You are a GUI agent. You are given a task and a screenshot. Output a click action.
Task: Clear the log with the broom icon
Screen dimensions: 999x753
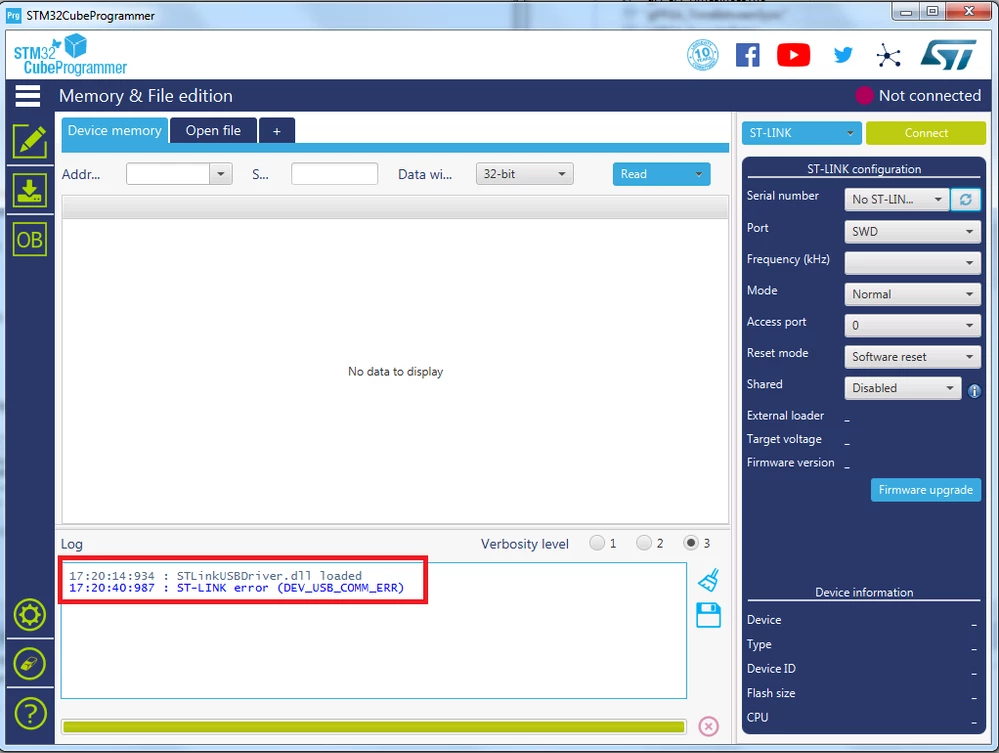click(x=708, y=580)
